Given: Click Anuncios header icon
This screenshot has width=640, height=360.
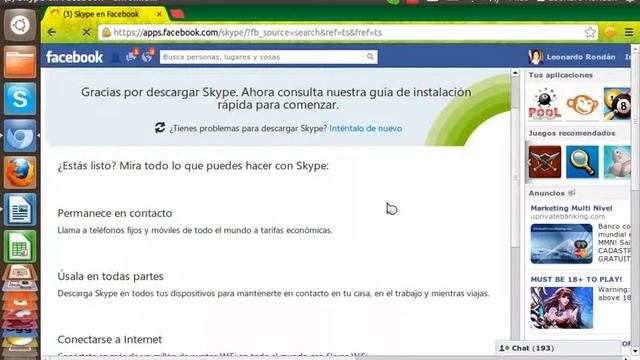Looking at the screenshot, I should 571,193.
